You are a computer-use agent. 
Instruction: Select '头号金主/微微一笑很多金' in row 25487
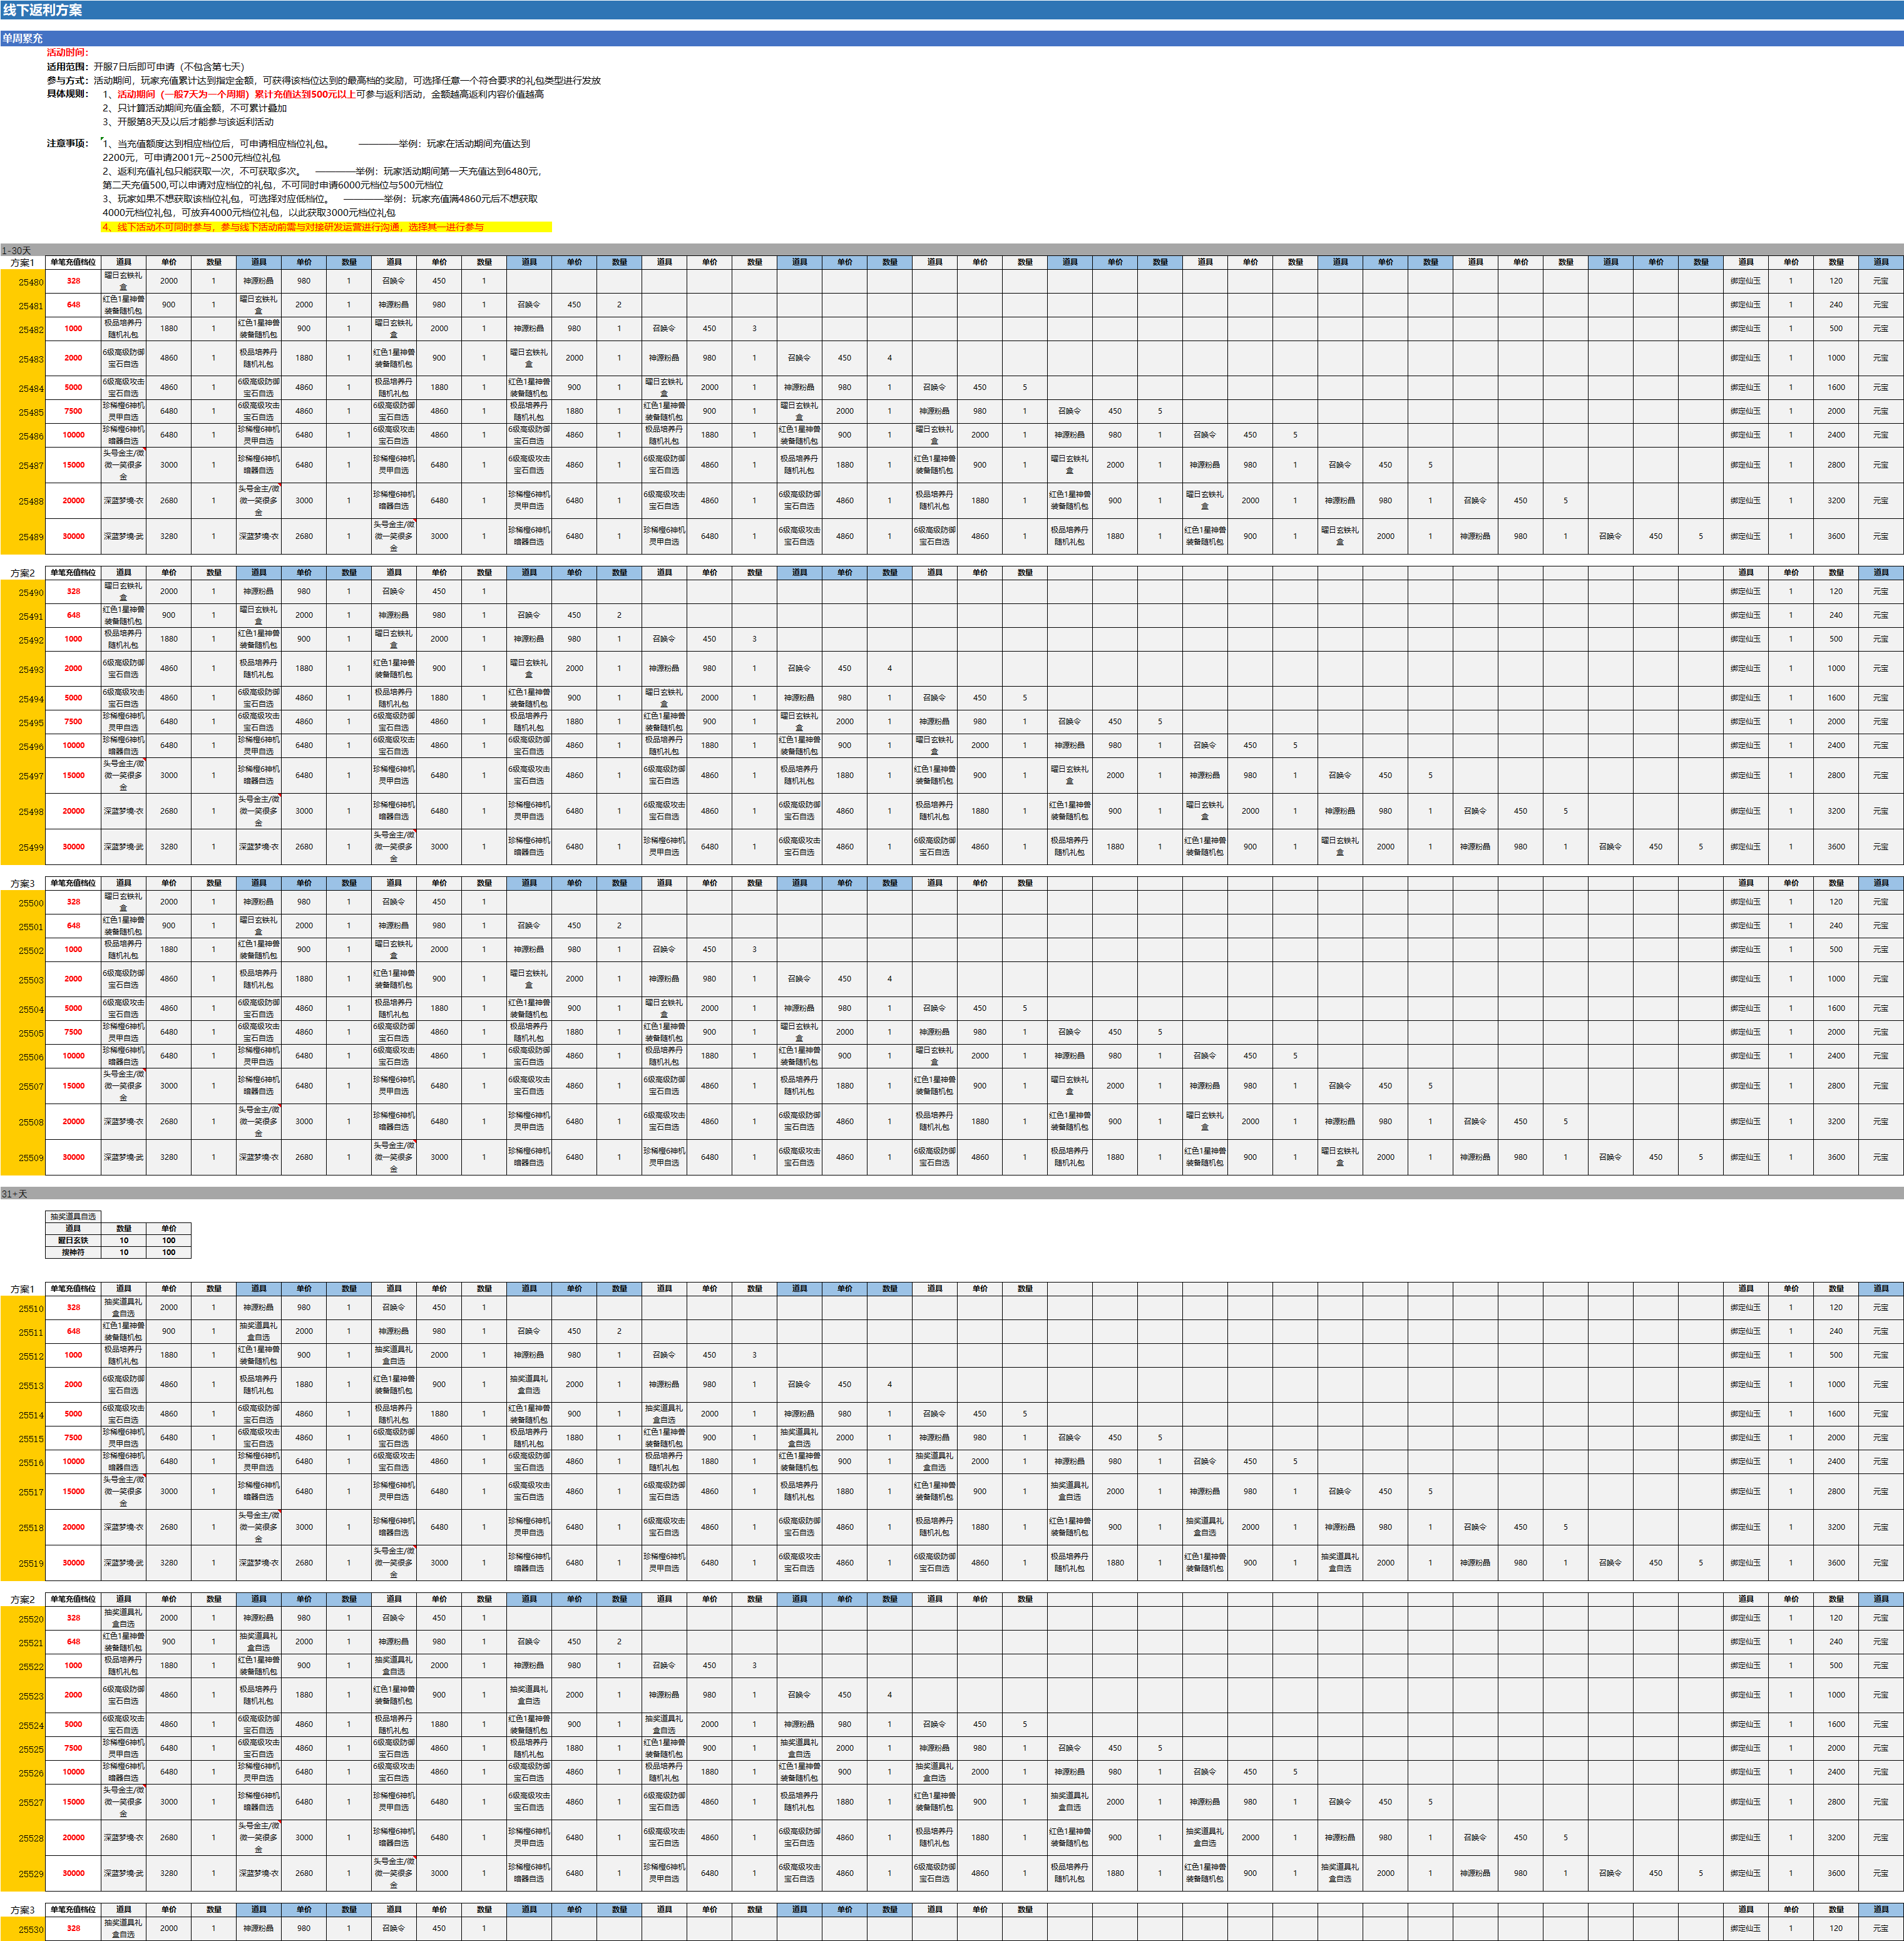click(x=123, y=465)
